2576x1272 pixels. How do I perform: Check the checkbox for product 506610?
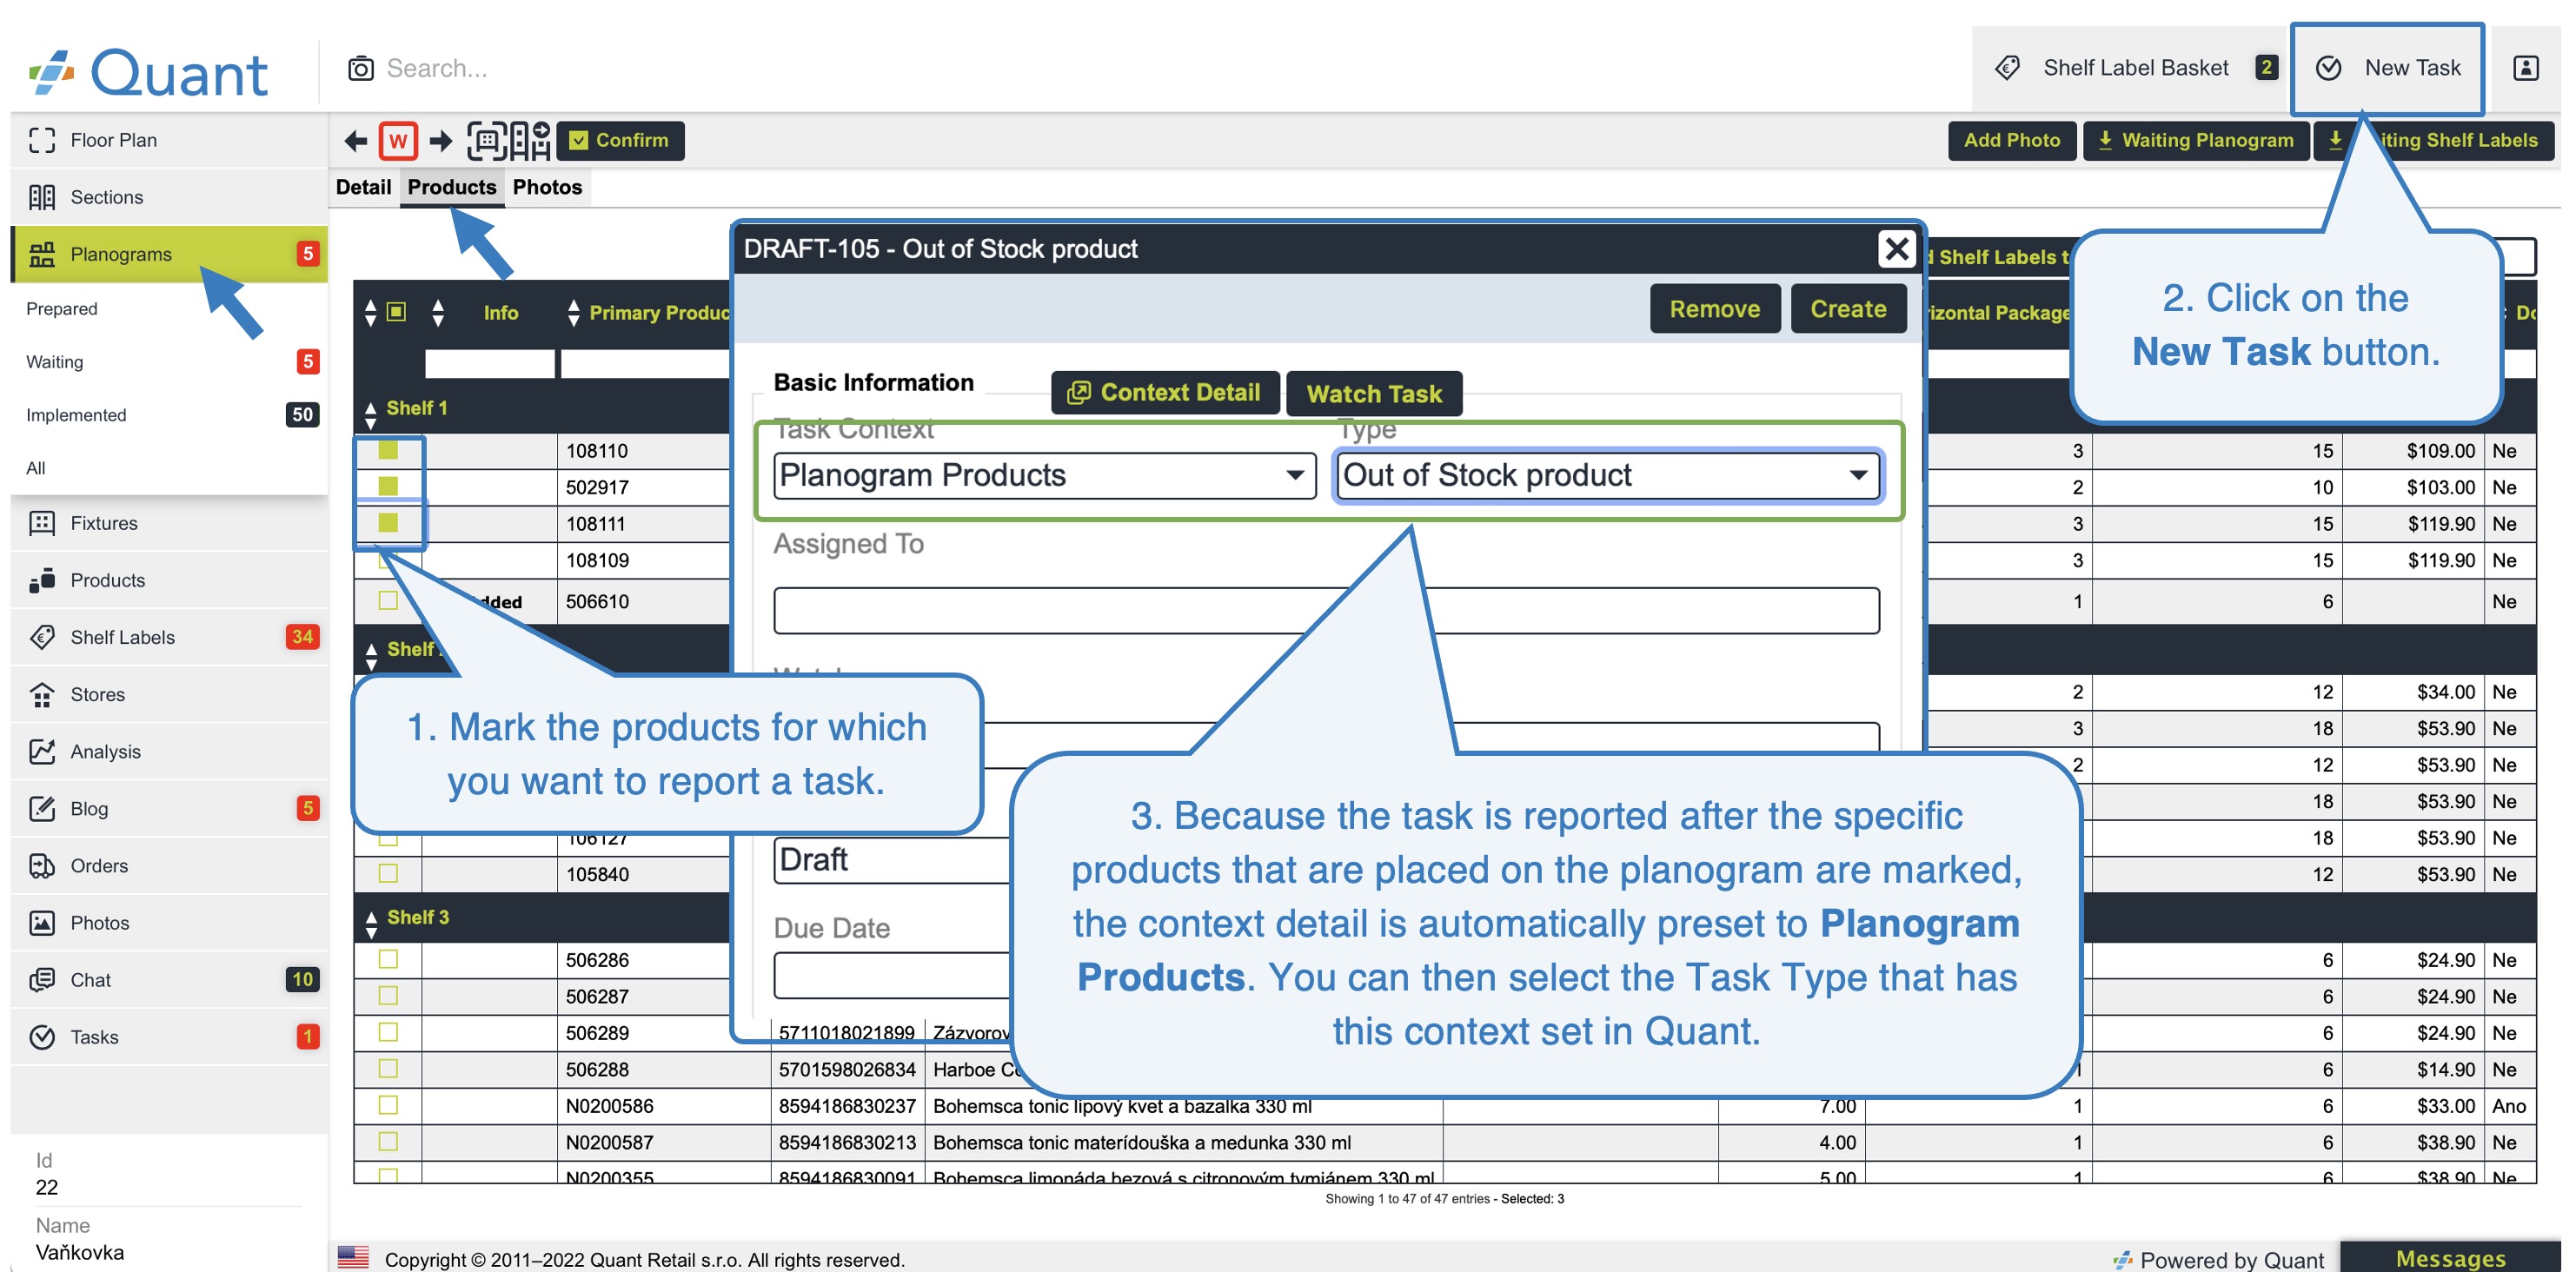pyautogui.click(x=388, y=600)
